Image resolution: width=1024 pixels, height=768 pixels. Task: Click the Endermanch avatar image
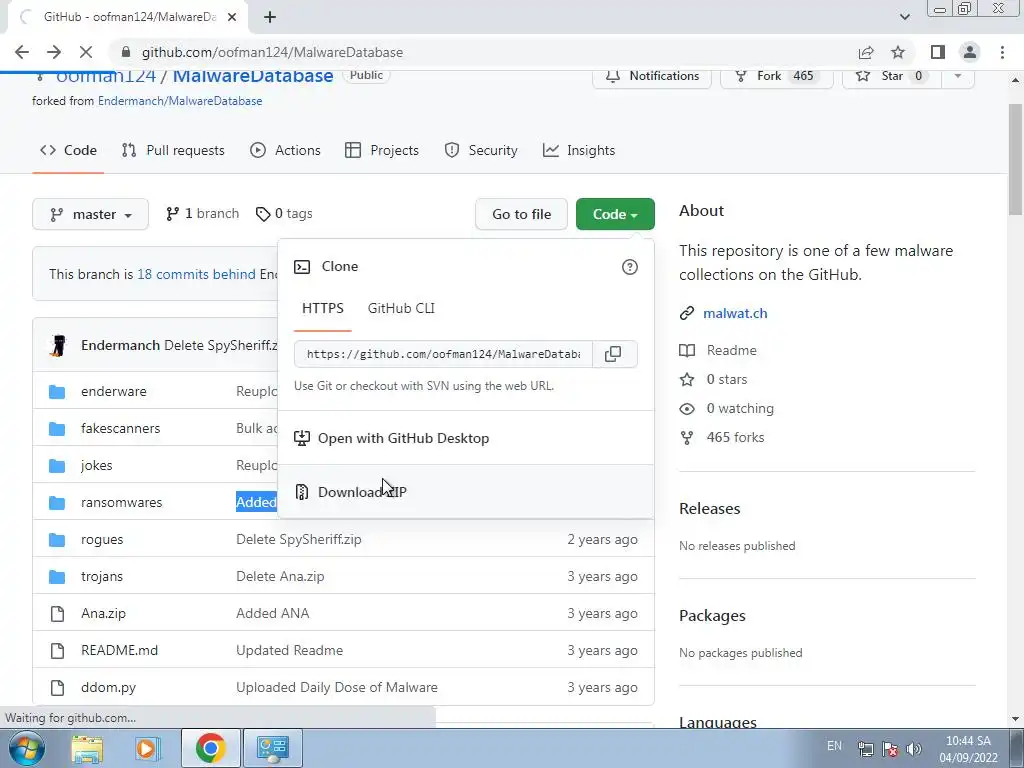(59, 345)
